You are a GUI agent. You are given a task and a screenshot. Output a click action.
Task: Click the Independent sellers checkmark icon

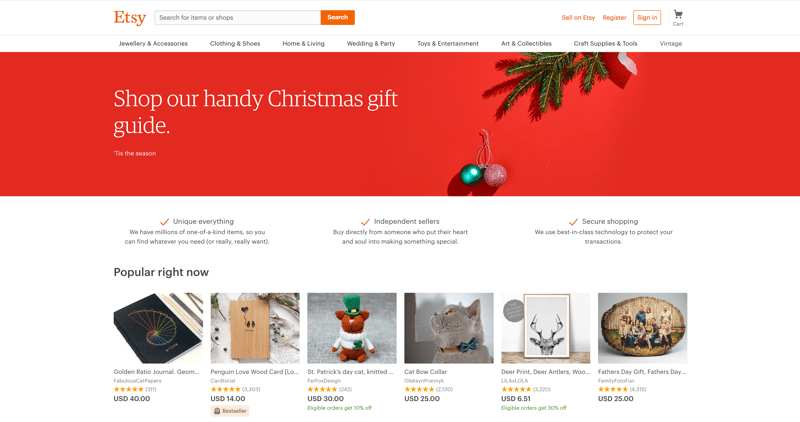pyautogui.click(x=365, y=221)
